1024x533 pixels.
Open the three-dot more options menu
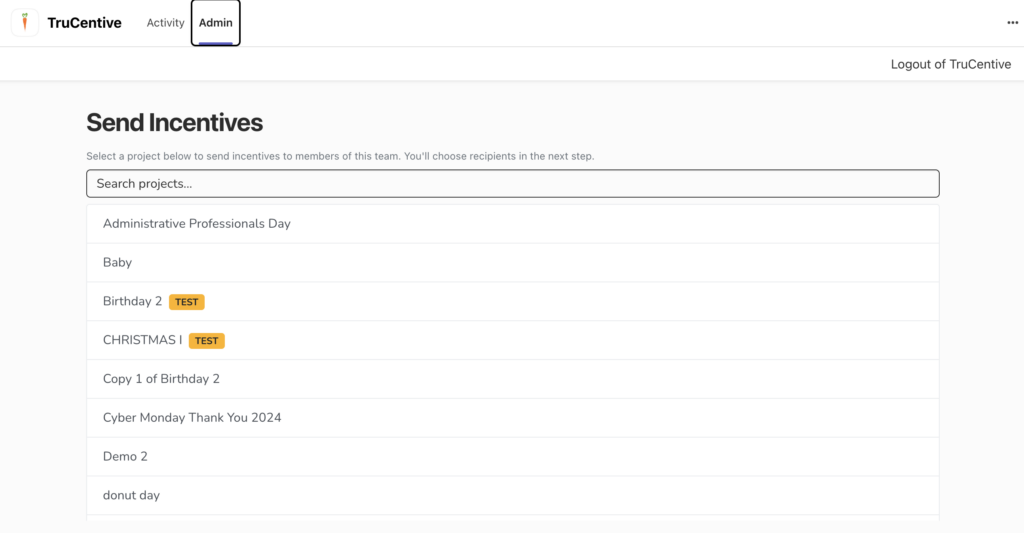coord(1012,23)
